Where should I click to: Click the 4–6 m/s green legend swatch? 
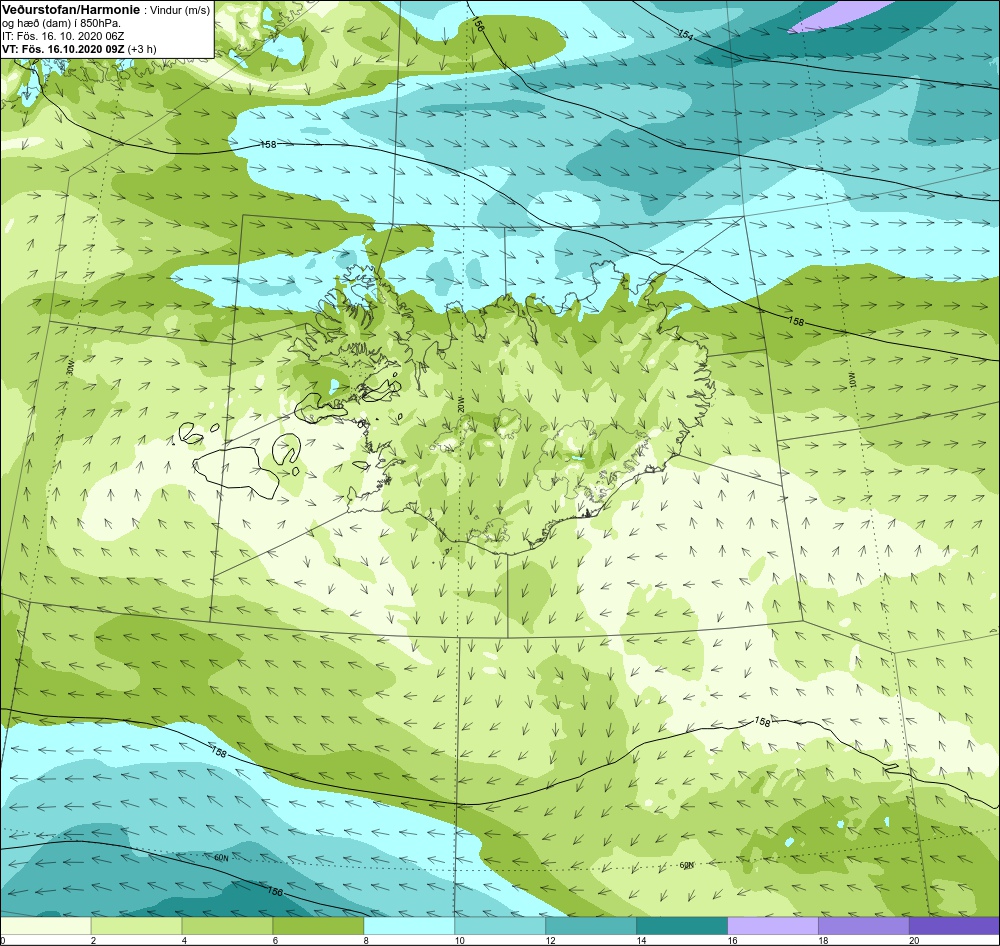pos(227,925)
